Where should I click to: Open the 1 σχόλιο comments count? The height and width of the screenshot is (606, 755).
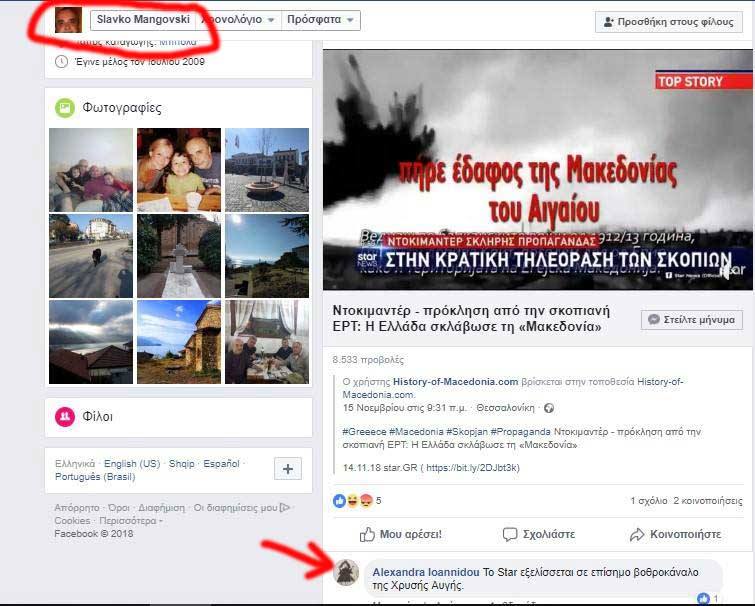[649, 501]
